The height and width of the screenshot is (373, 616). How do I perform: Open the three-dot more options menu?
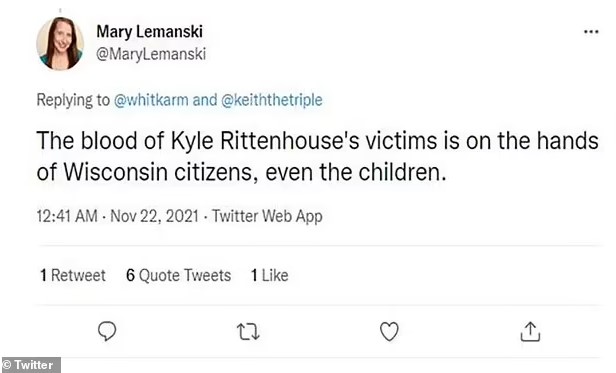click(x=591, y=31)
